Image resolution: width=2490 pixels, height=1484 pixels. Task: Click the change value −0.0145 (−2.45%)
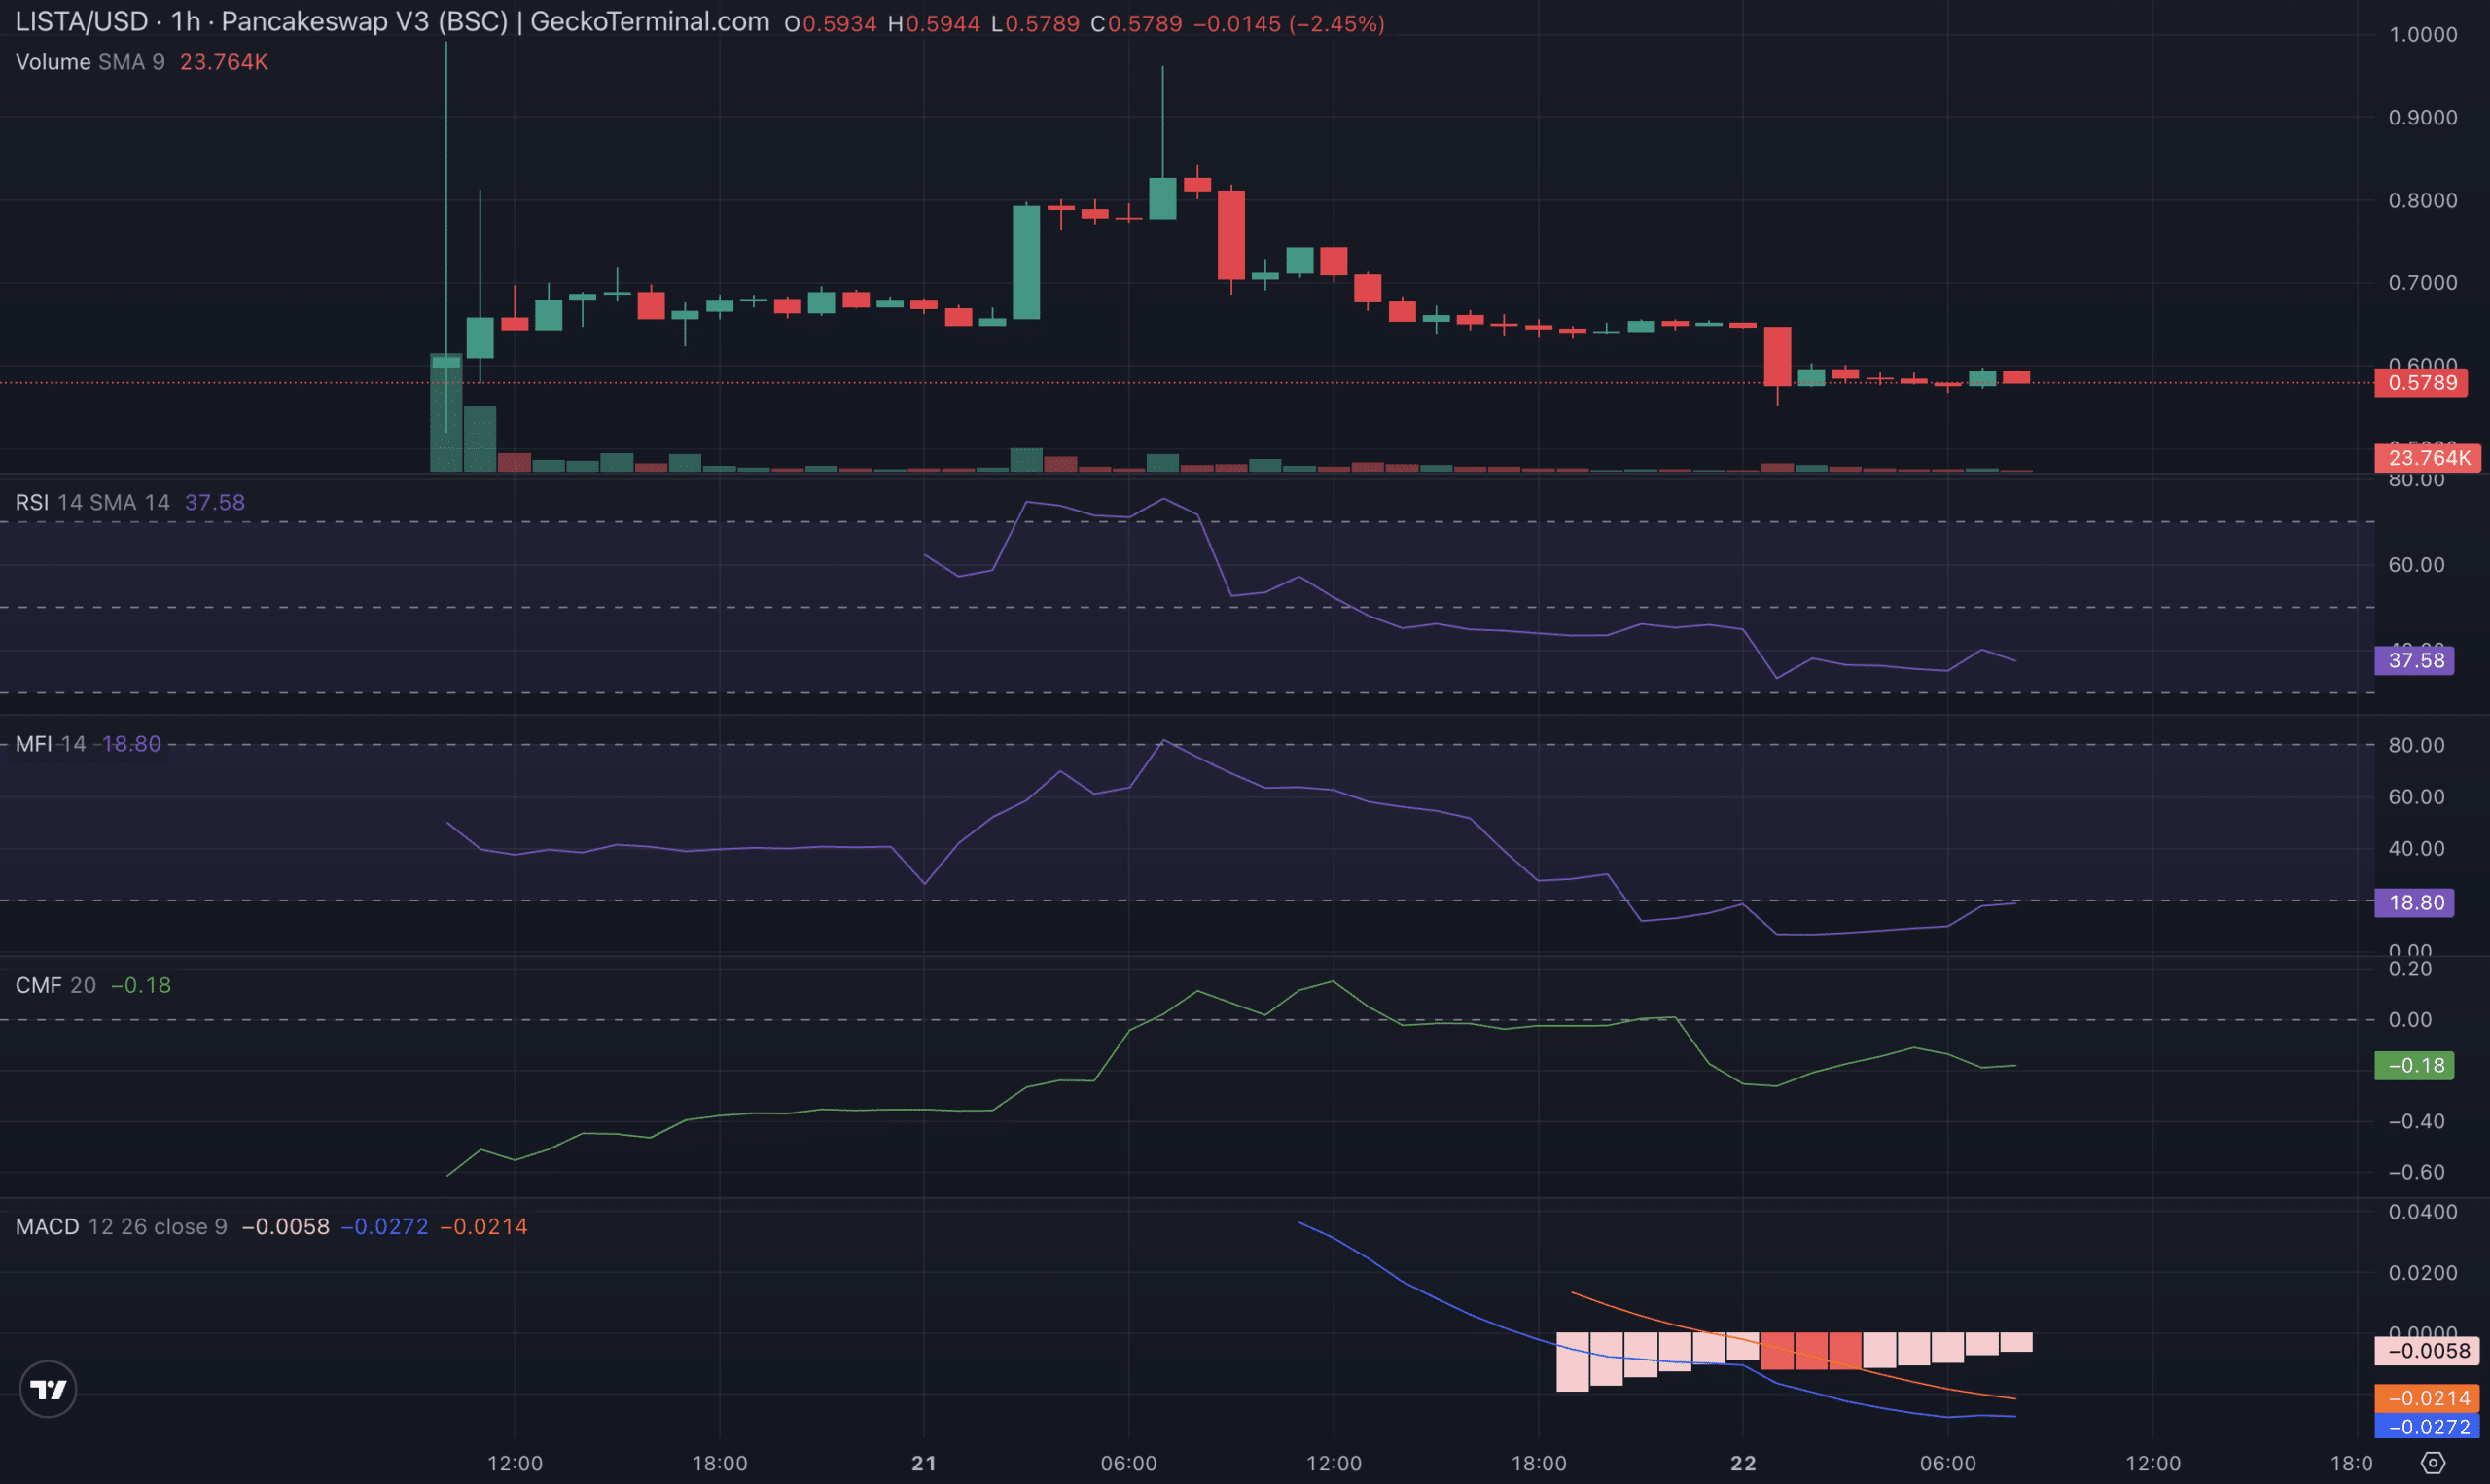(x=1289, y=23)
